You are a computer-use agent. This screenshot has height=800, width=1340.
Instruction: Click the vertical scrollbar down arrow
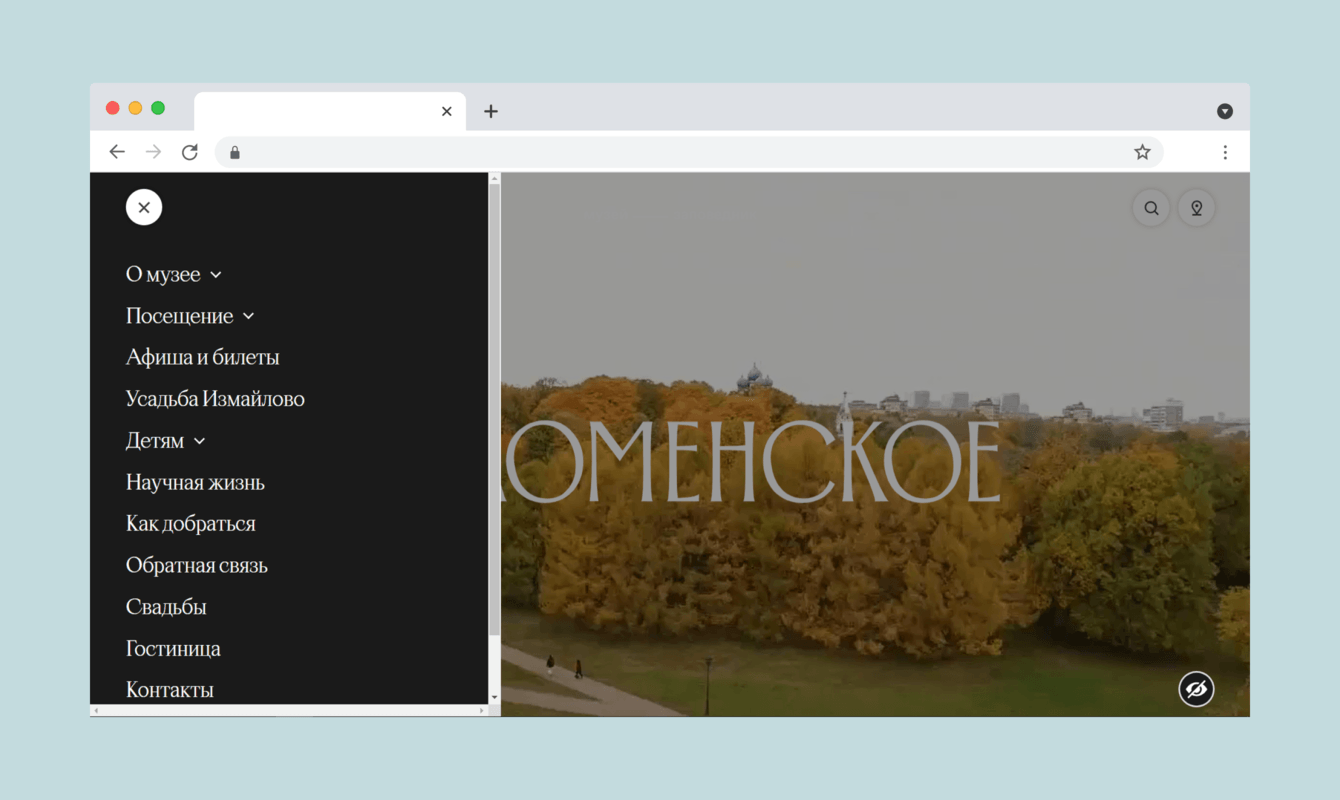[x=494, y=697]
